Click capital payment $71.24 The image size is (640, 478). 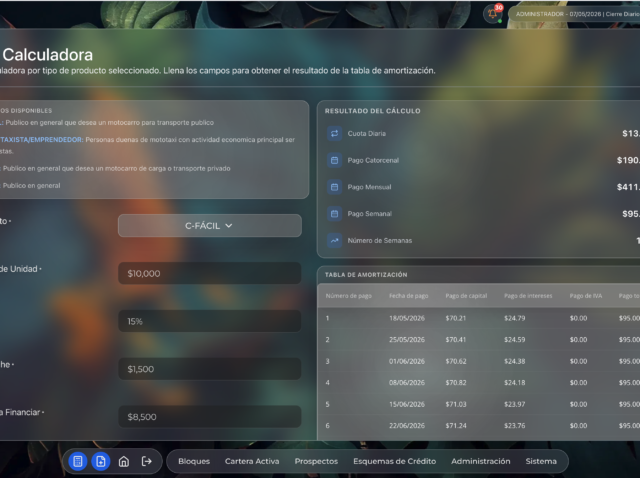456,426
